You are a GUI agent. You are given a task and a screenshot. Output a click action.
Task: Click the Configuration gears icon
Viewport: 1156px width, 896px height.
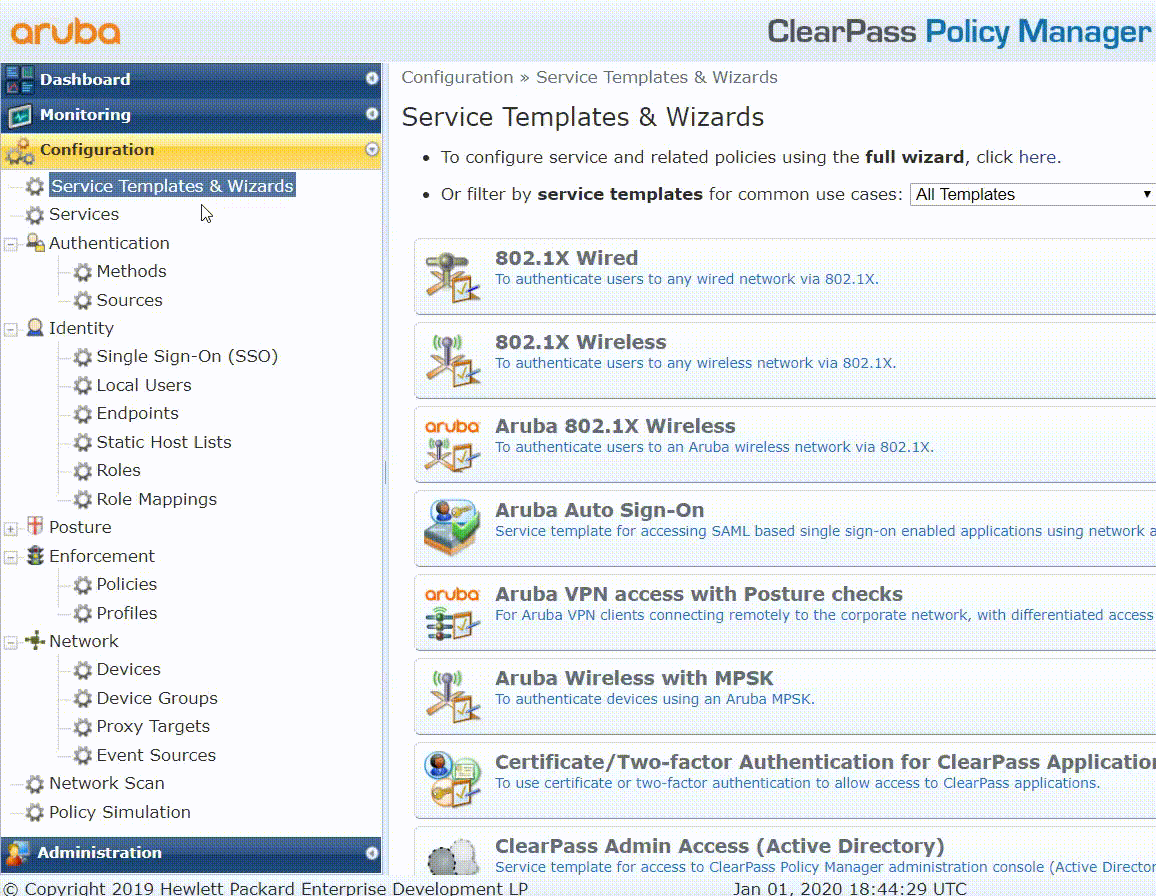point(20,150)
